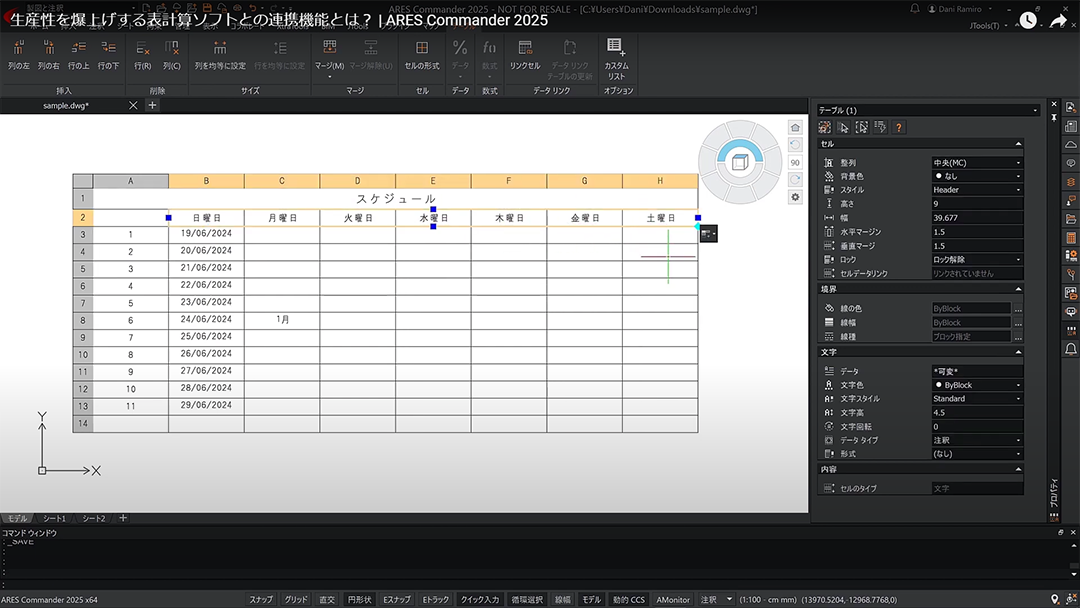Edit the 幅 width field 39.677
Screen dimensions: 1080x608
[977, 218]
